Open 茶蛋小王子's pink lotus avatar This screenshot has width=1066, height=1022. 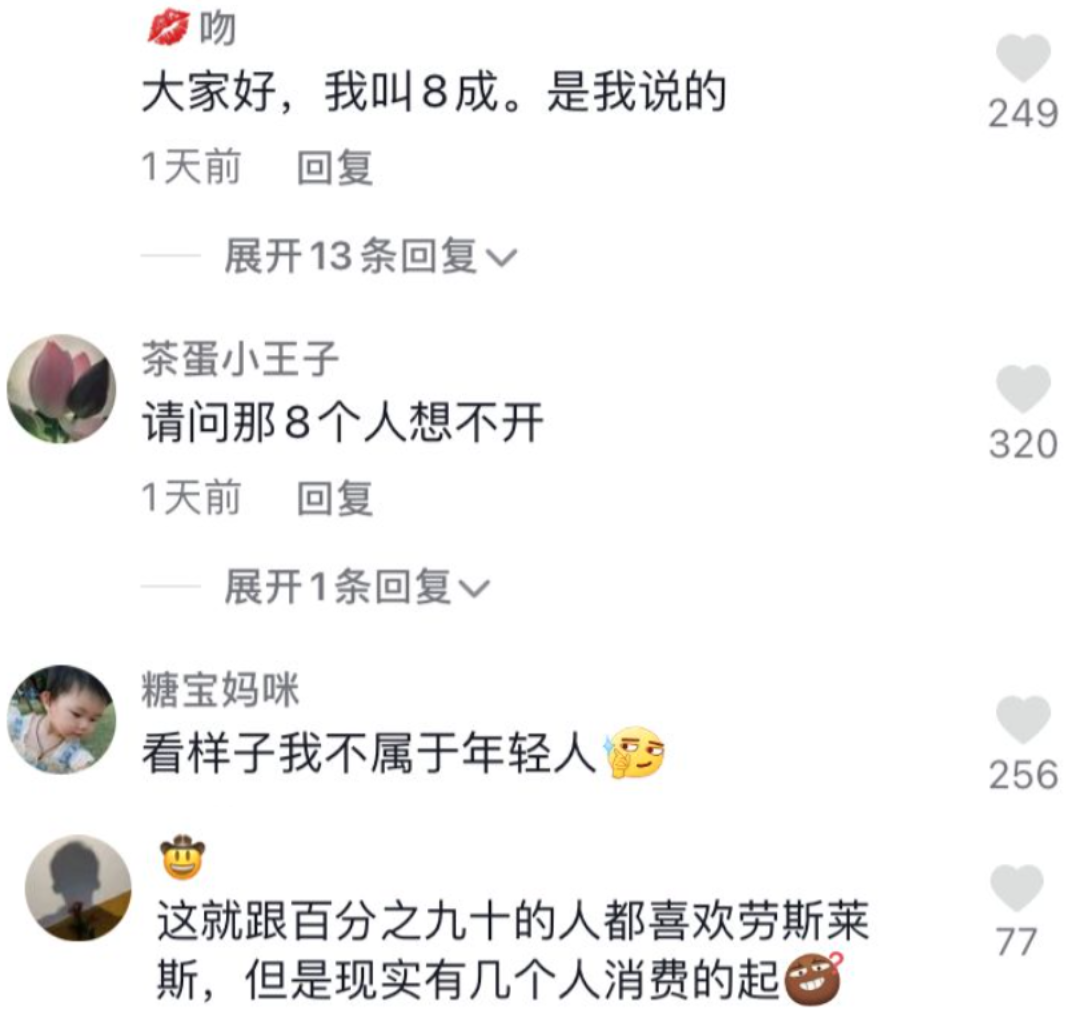click(x=61, y=389)
